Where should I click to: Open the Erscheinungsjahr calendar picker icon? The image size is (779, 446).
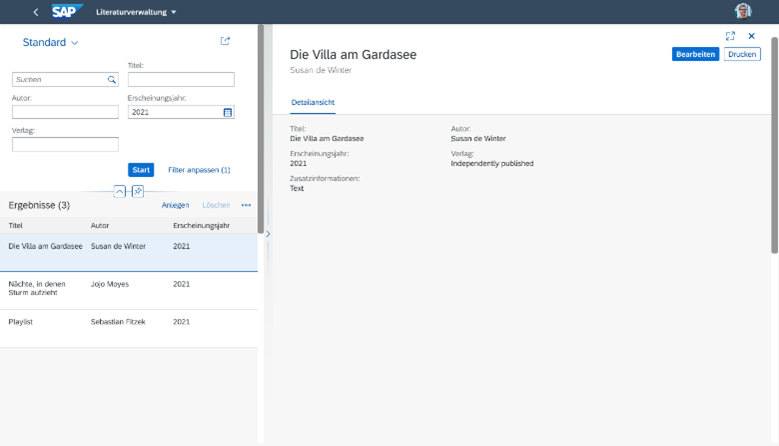coord(228,112)
